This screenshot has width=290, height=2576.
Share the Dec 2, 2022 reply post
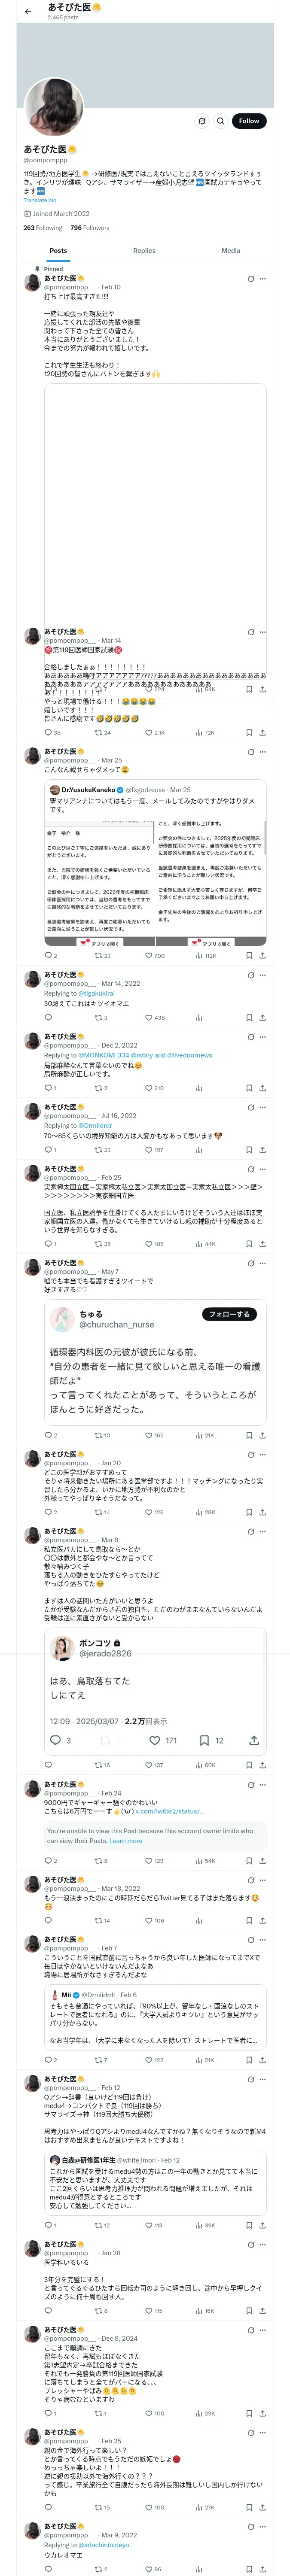coord(263,1087)
